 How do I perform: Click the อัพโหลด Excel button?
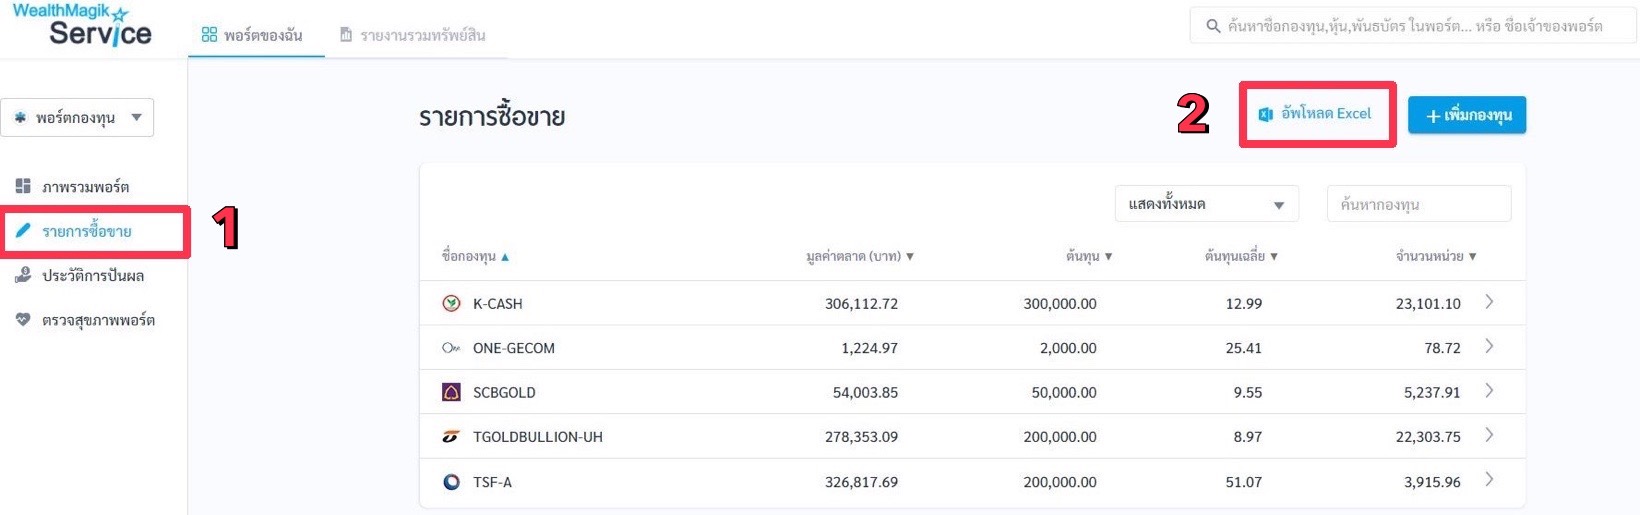(x=1317, y=114)
